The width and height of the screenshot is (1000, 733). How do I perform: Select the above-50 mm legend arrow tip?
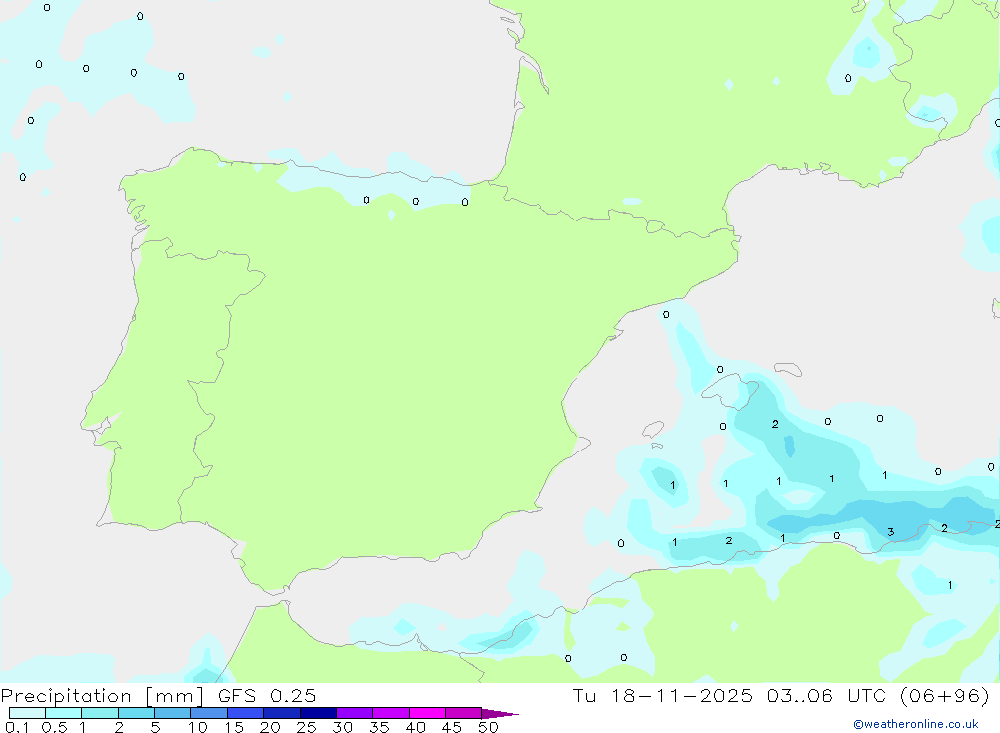(499, 714)
